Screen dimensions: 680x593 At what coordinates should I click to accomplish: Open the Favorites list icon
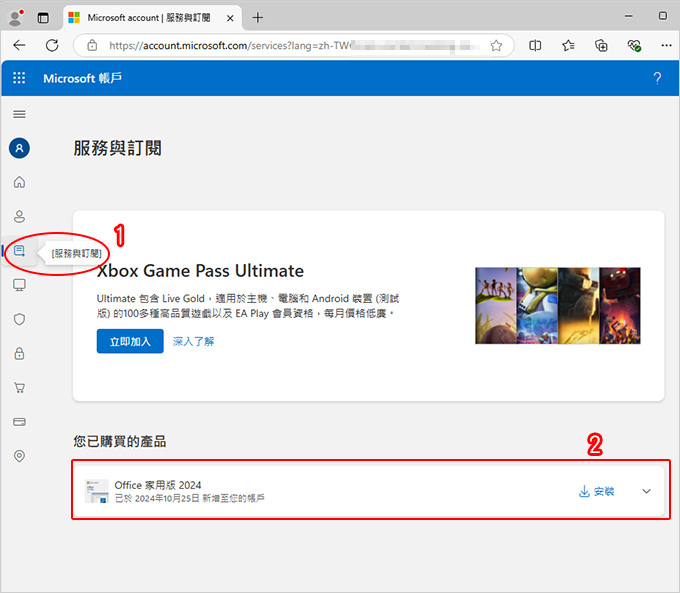(568, 46)
